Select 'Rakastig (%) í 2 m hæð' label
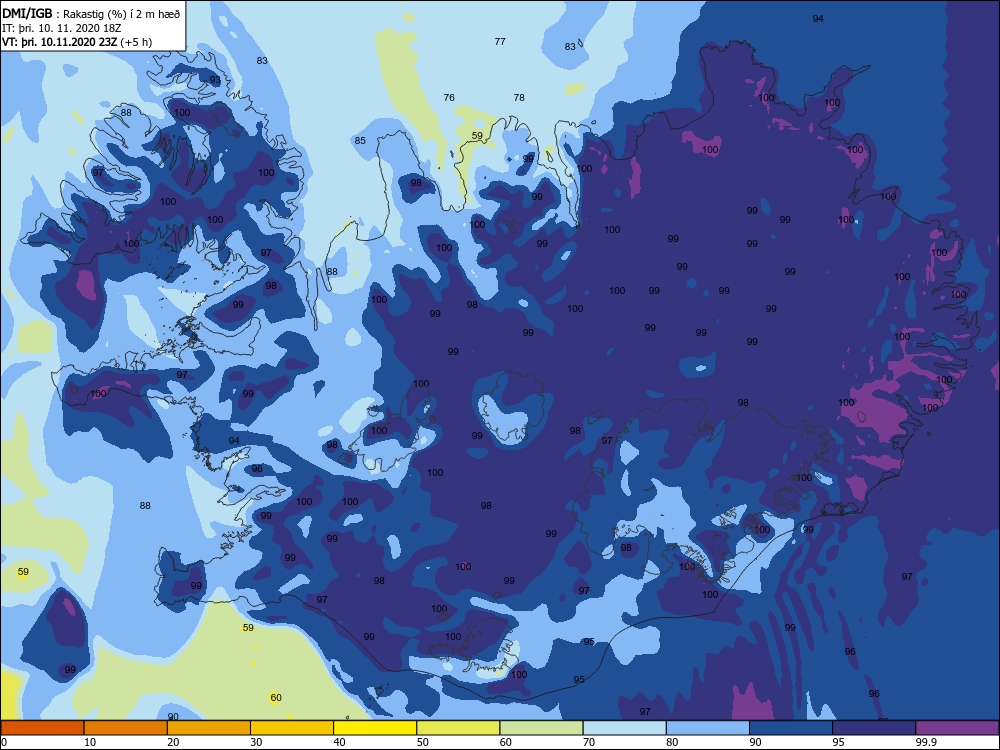Image resolution: width=1000 pixels, height=750 pixels. click(x=121, y=14)
